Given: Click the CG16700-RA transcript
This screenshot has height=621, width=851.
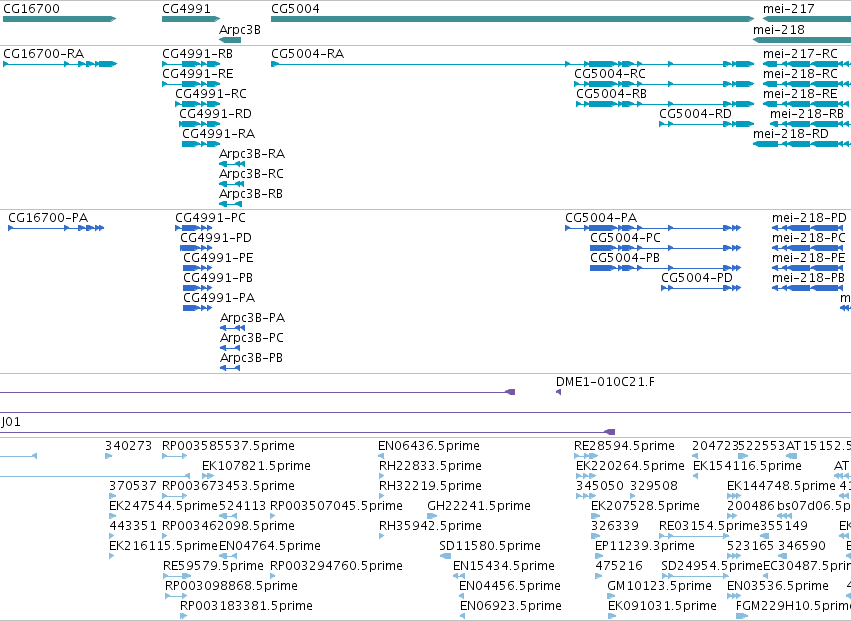Looking at the screenshot, I should pyautogui.click(x=60, y=64).
